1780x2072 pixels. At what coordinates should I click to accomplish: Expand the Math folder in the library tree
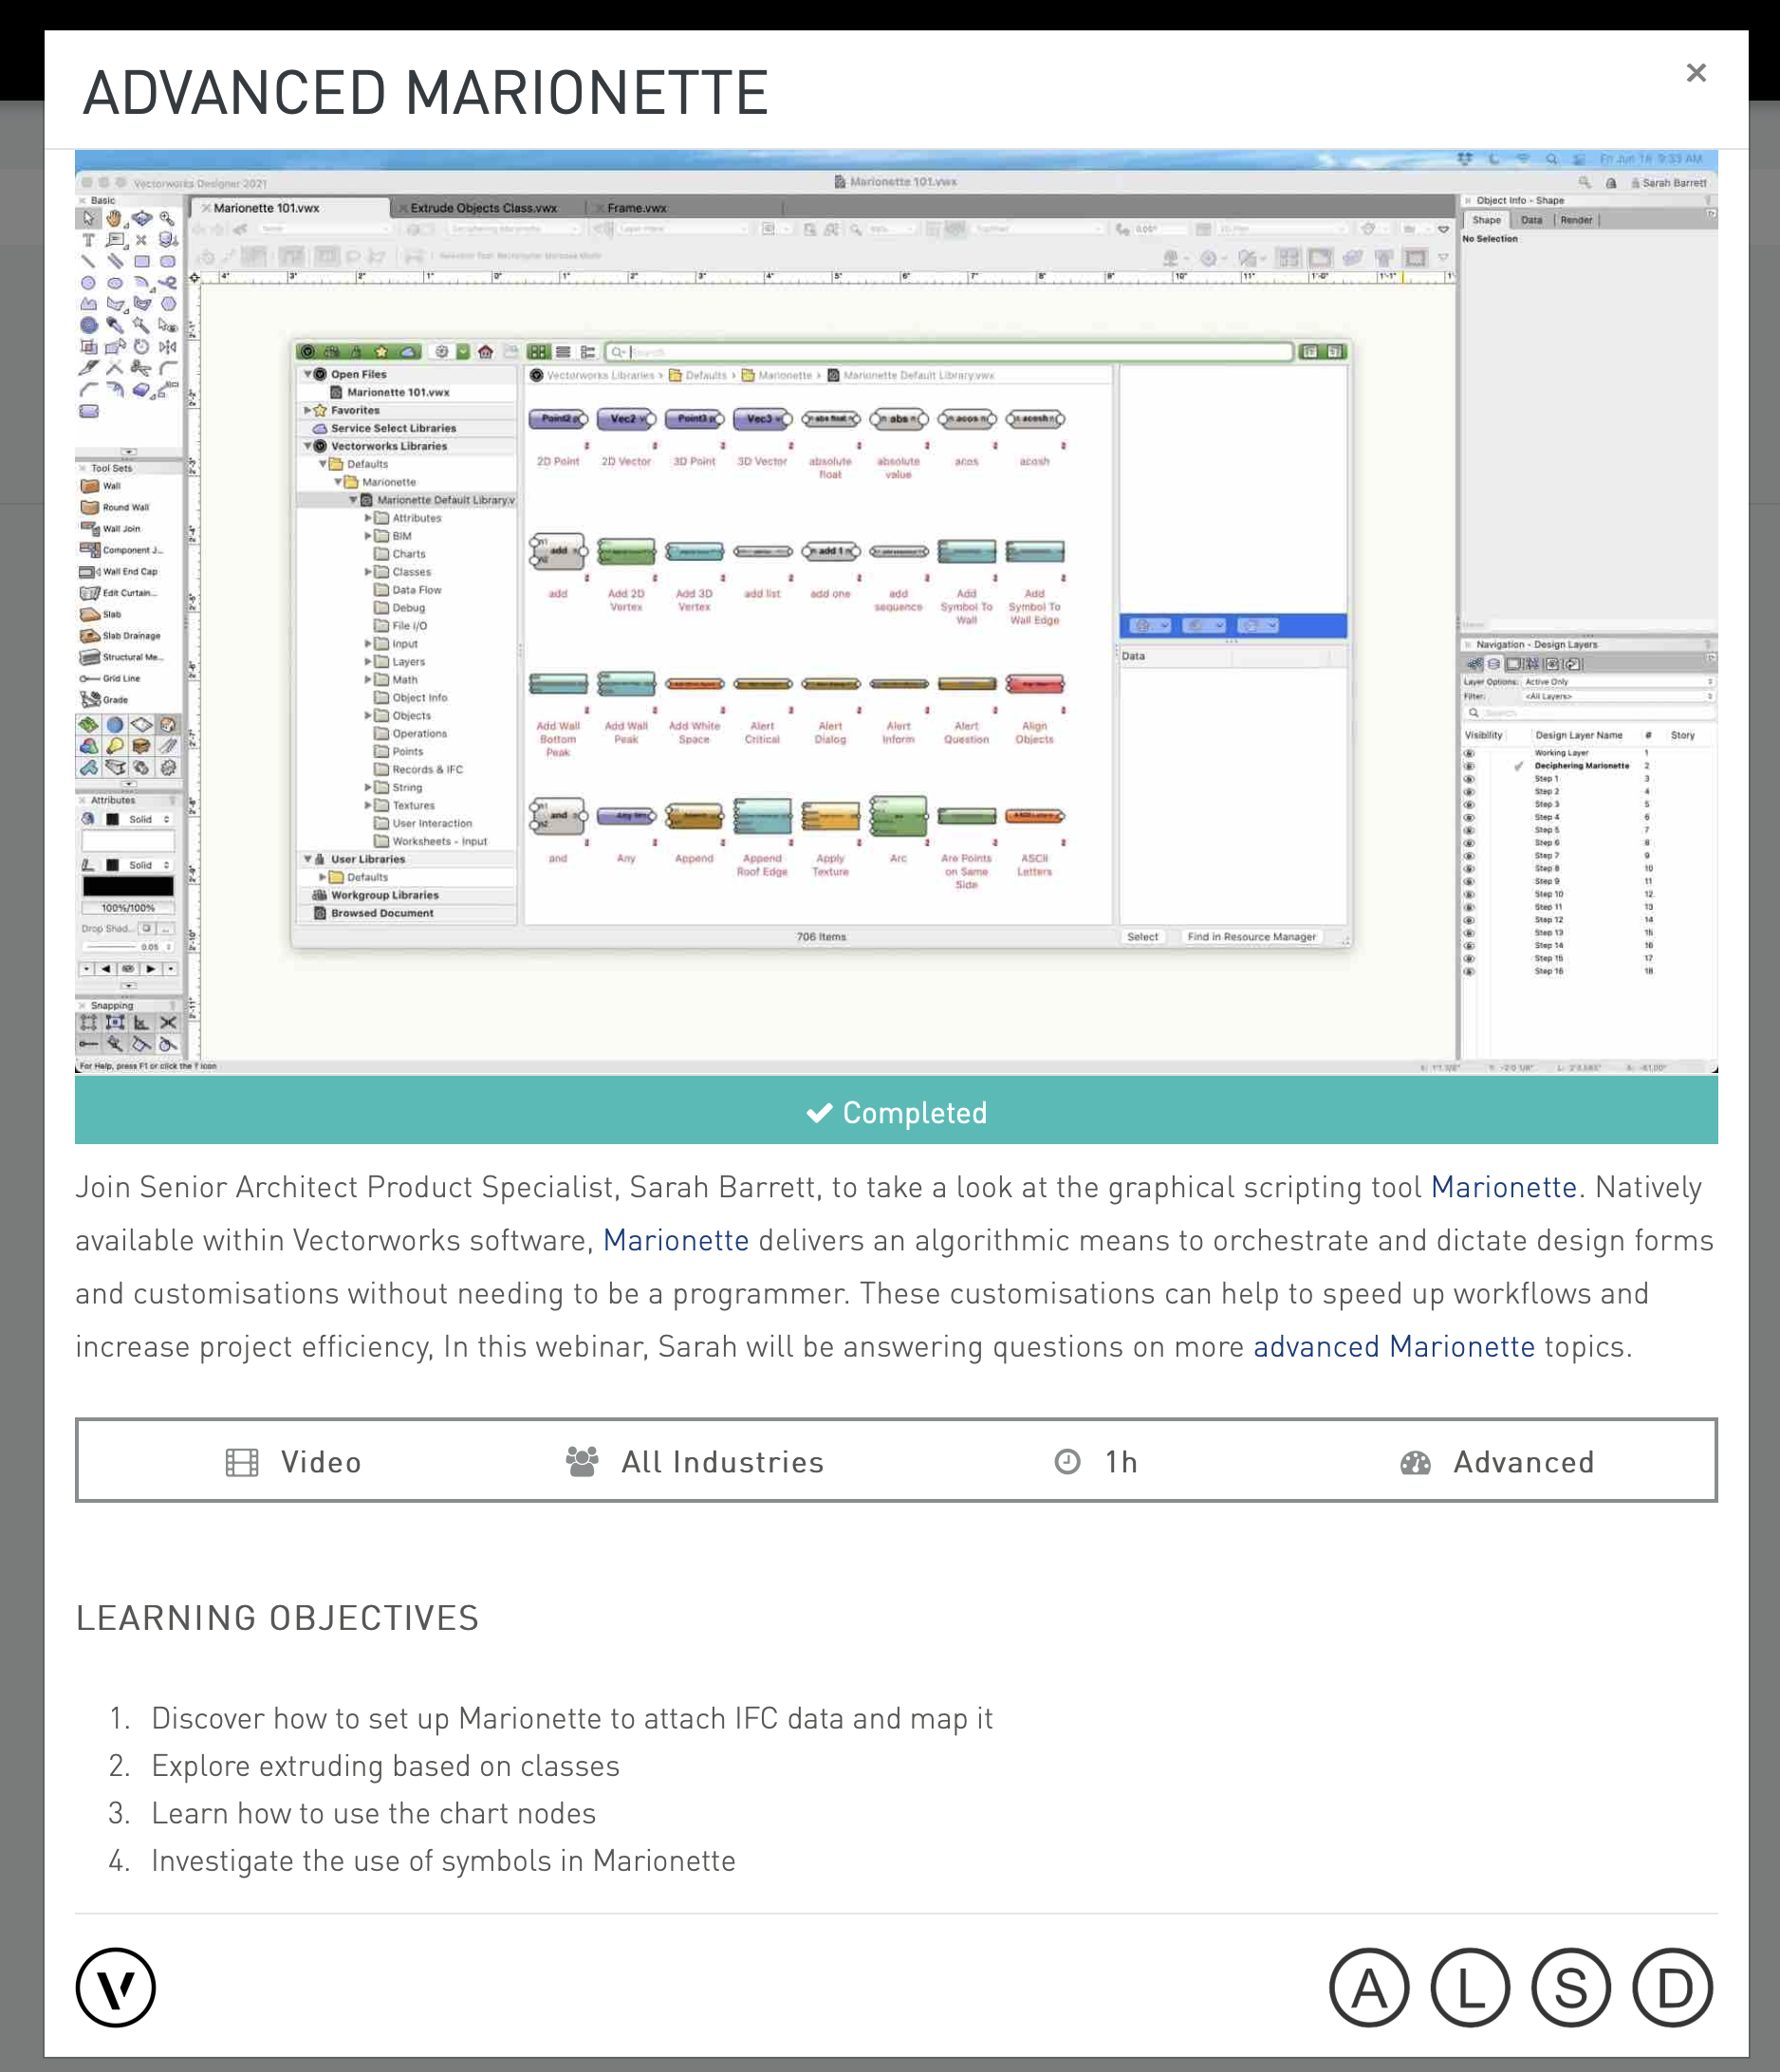368,680
